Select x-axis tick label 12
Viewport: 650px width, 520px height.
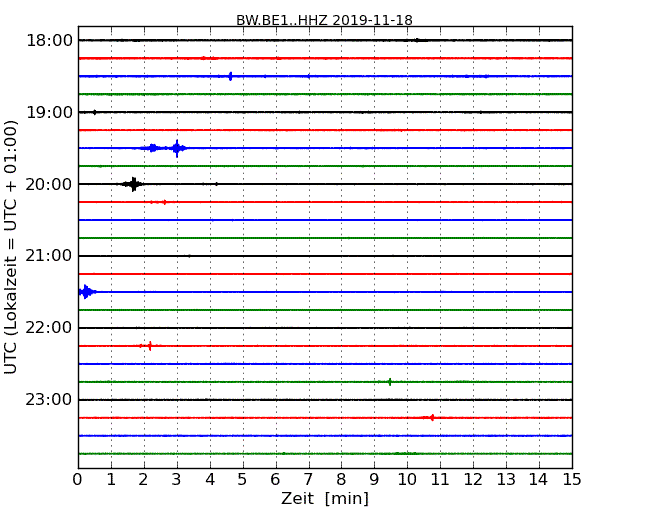pyautogui.click(x=473, y=479)
